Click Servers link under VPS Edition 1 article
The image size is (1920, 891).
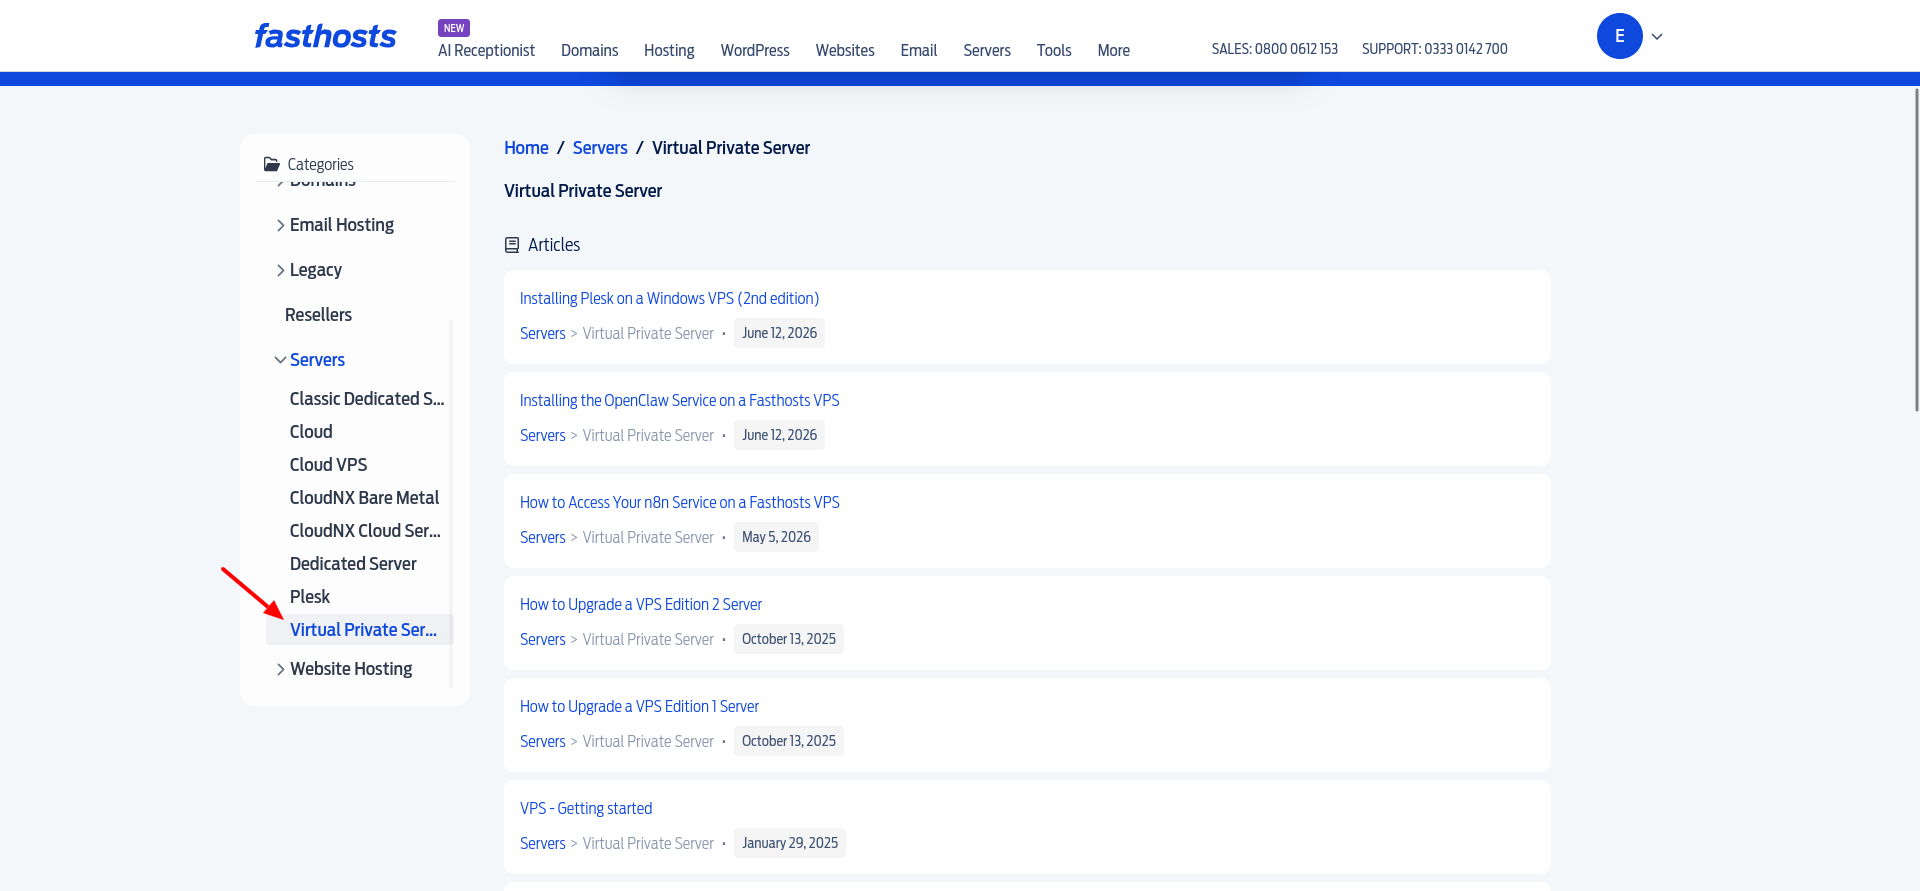tap(543, 742)
